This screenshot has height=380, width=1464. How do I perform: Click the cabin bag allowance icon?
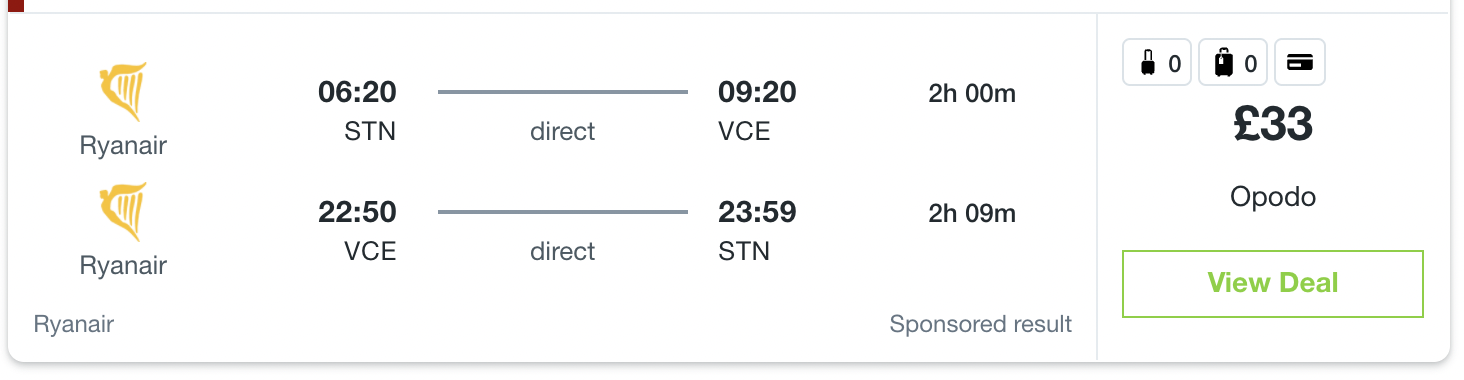1157,63
